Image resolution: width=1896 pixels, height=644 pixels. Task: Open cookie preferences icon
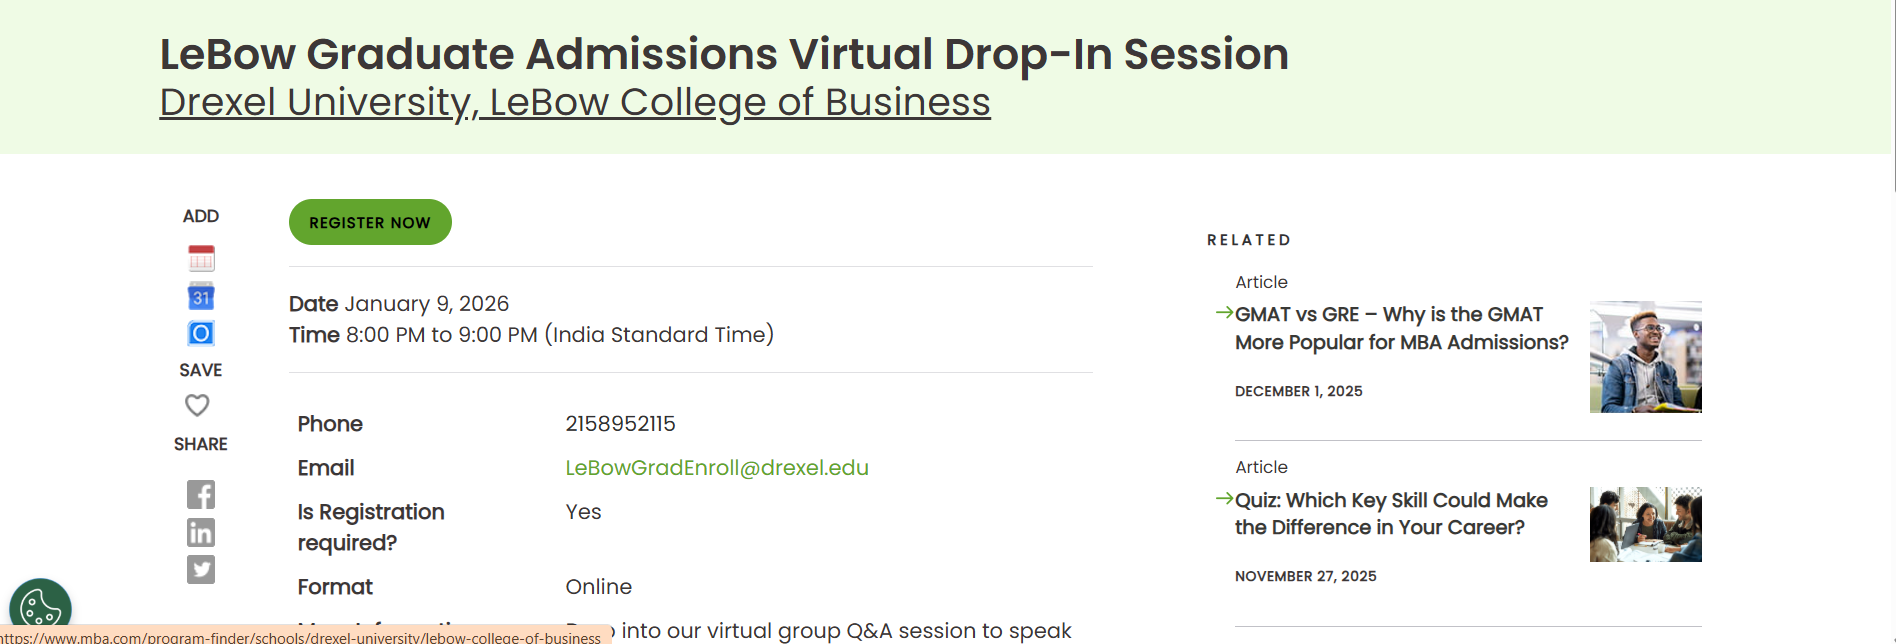coord(40,609)
